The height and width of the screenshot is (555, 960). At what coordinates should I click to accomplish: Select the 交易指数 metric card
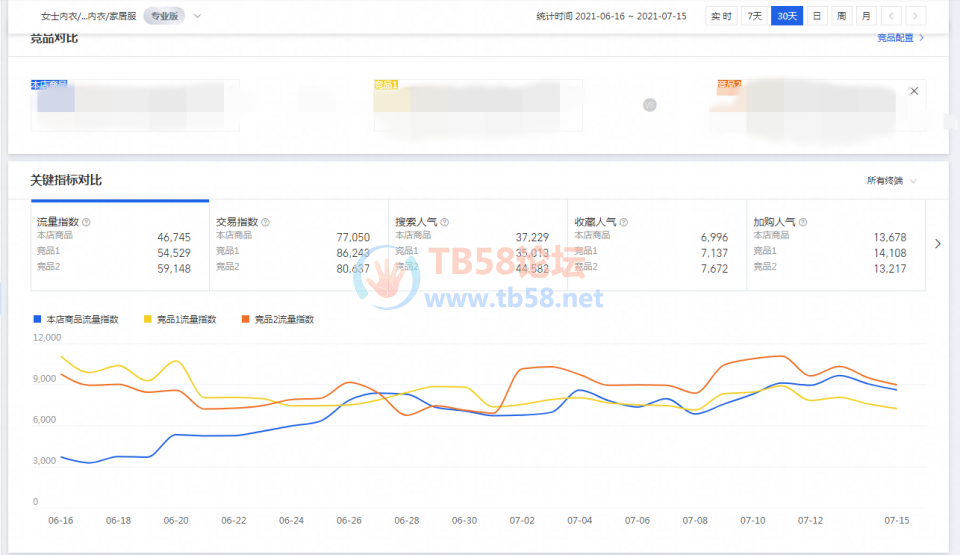(x=299, y=245)
